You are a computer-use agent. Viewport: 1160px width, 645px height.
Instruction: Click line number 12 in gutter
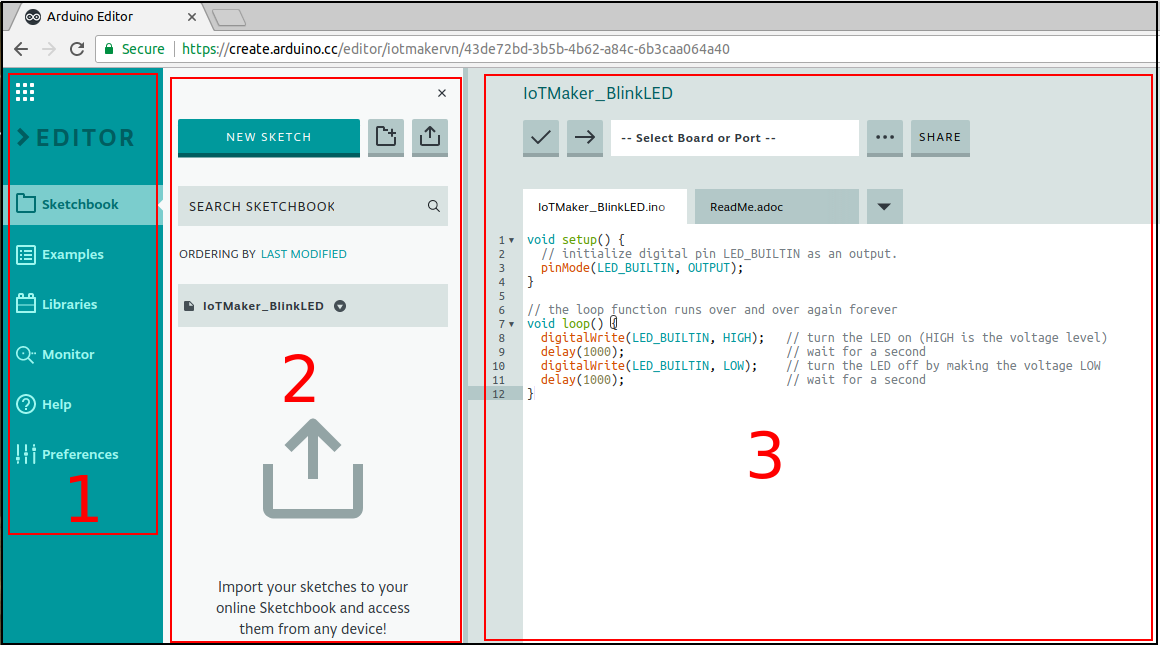point(499,394)
